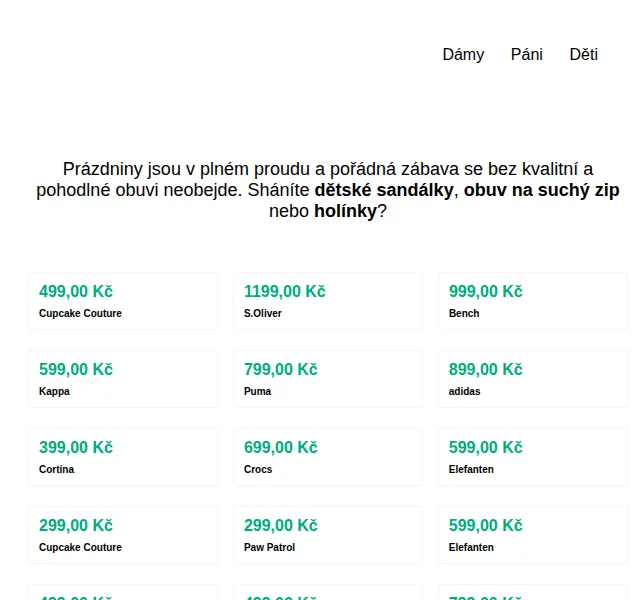The width and height of the screenshot is (640, 600).
Task: Open the S.Oliver 1199,00 Kč product card
Action: 328,301
